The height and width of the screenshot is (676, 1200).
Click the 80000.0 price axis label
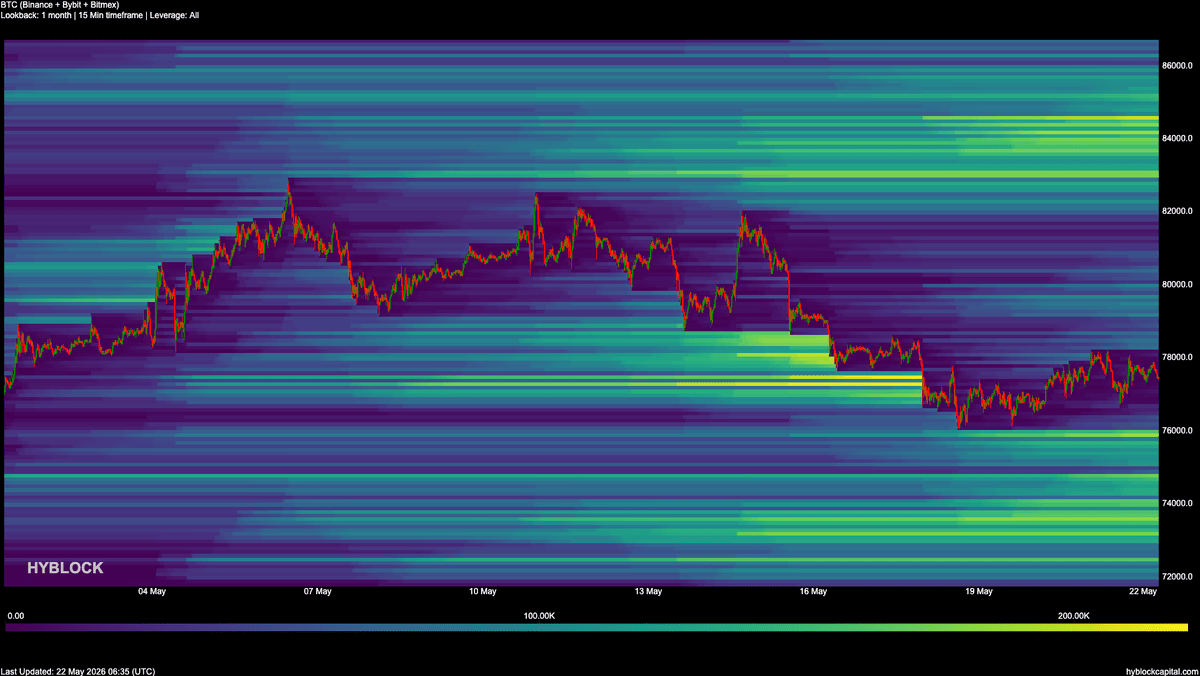[x=1178, y=284]
